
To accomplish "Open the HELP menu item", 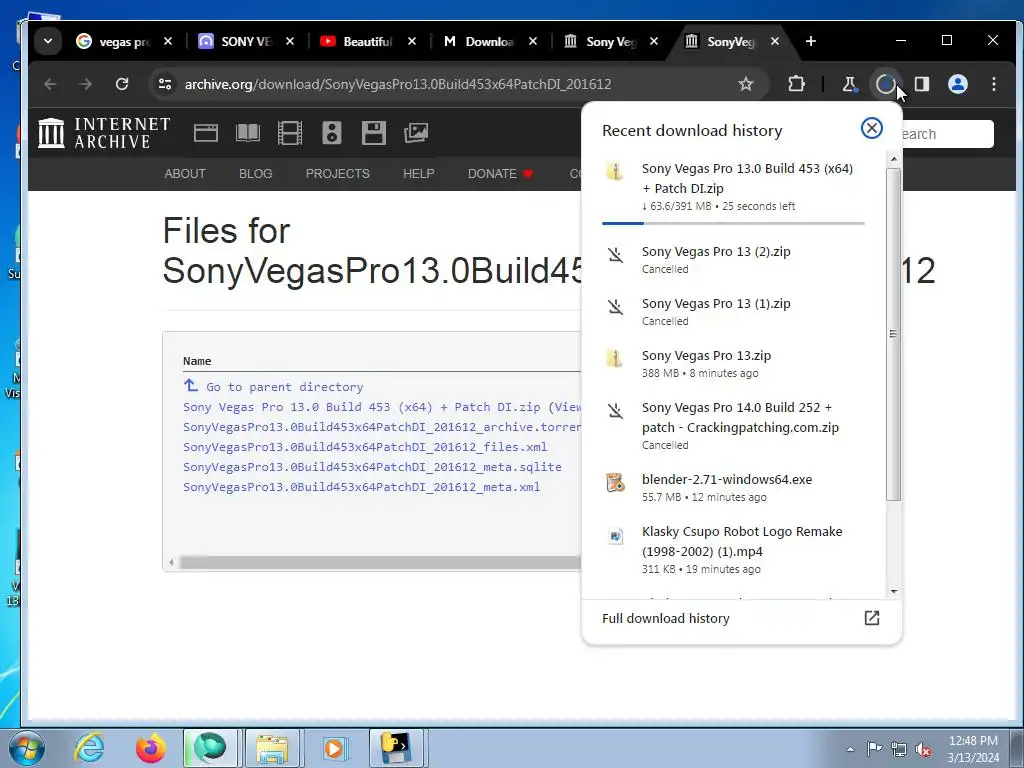I will (419, 174).
